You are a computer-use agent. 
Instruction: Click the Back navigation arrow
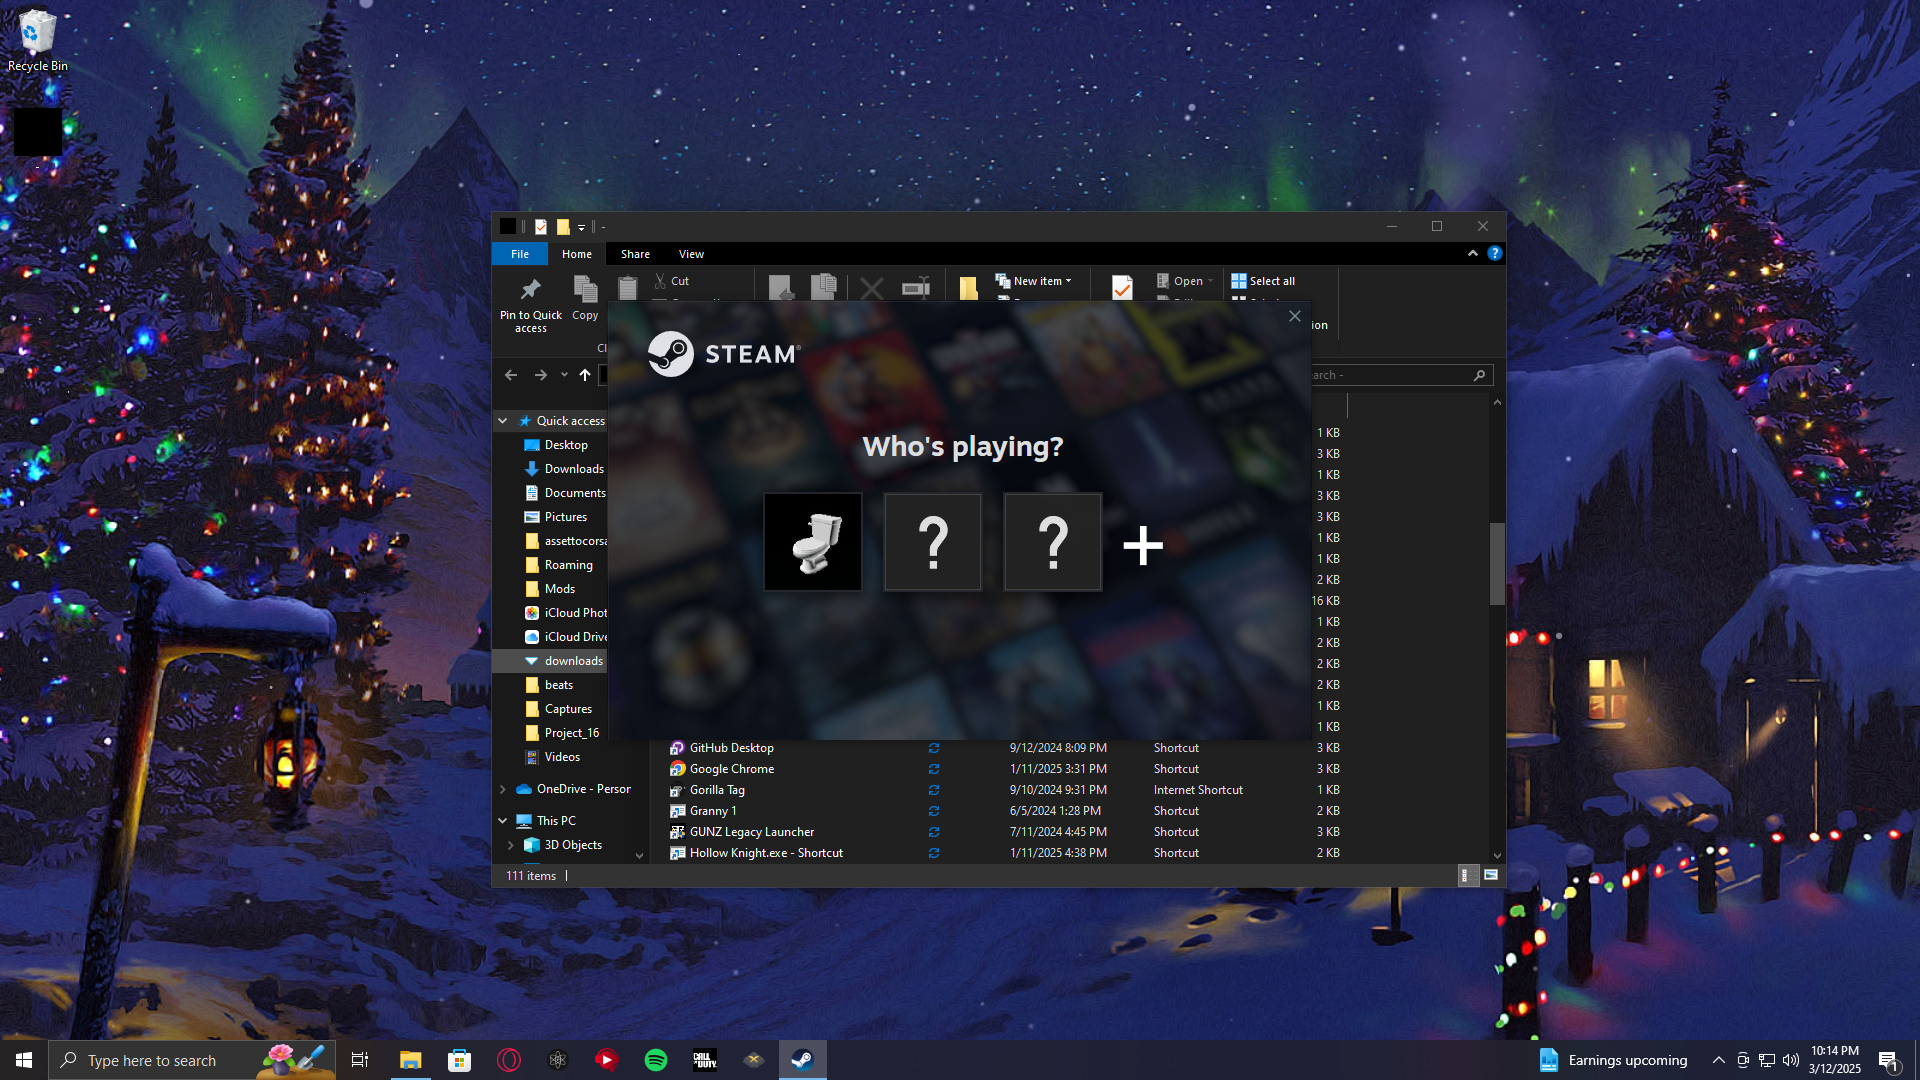pyautogui.click(x=511, y=375)
